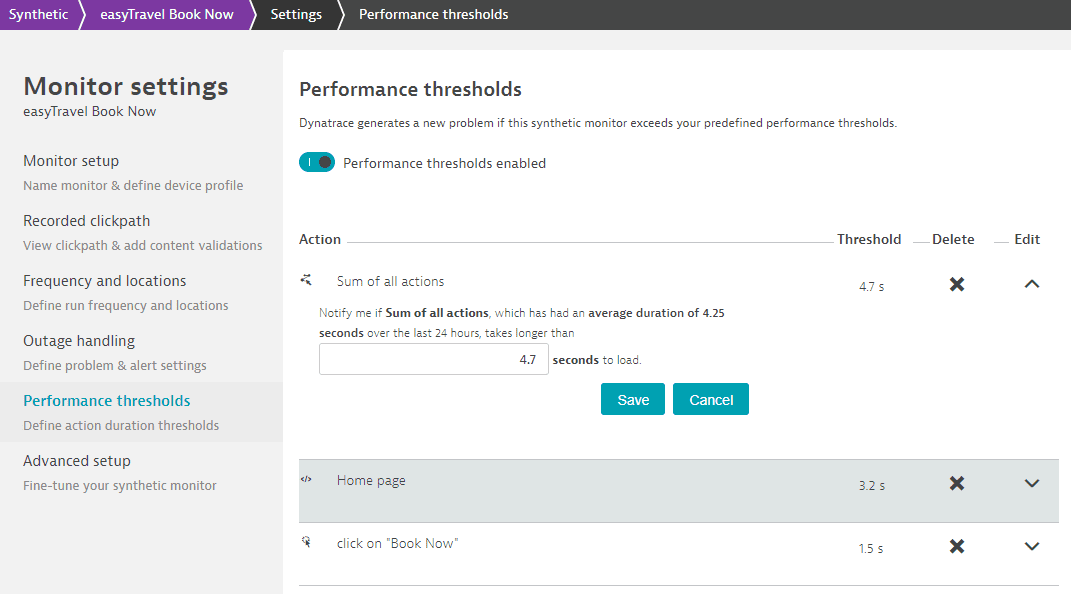Select Performance thresholds in the sidebar
This screenshot has height=594, width=1071.
107,401
